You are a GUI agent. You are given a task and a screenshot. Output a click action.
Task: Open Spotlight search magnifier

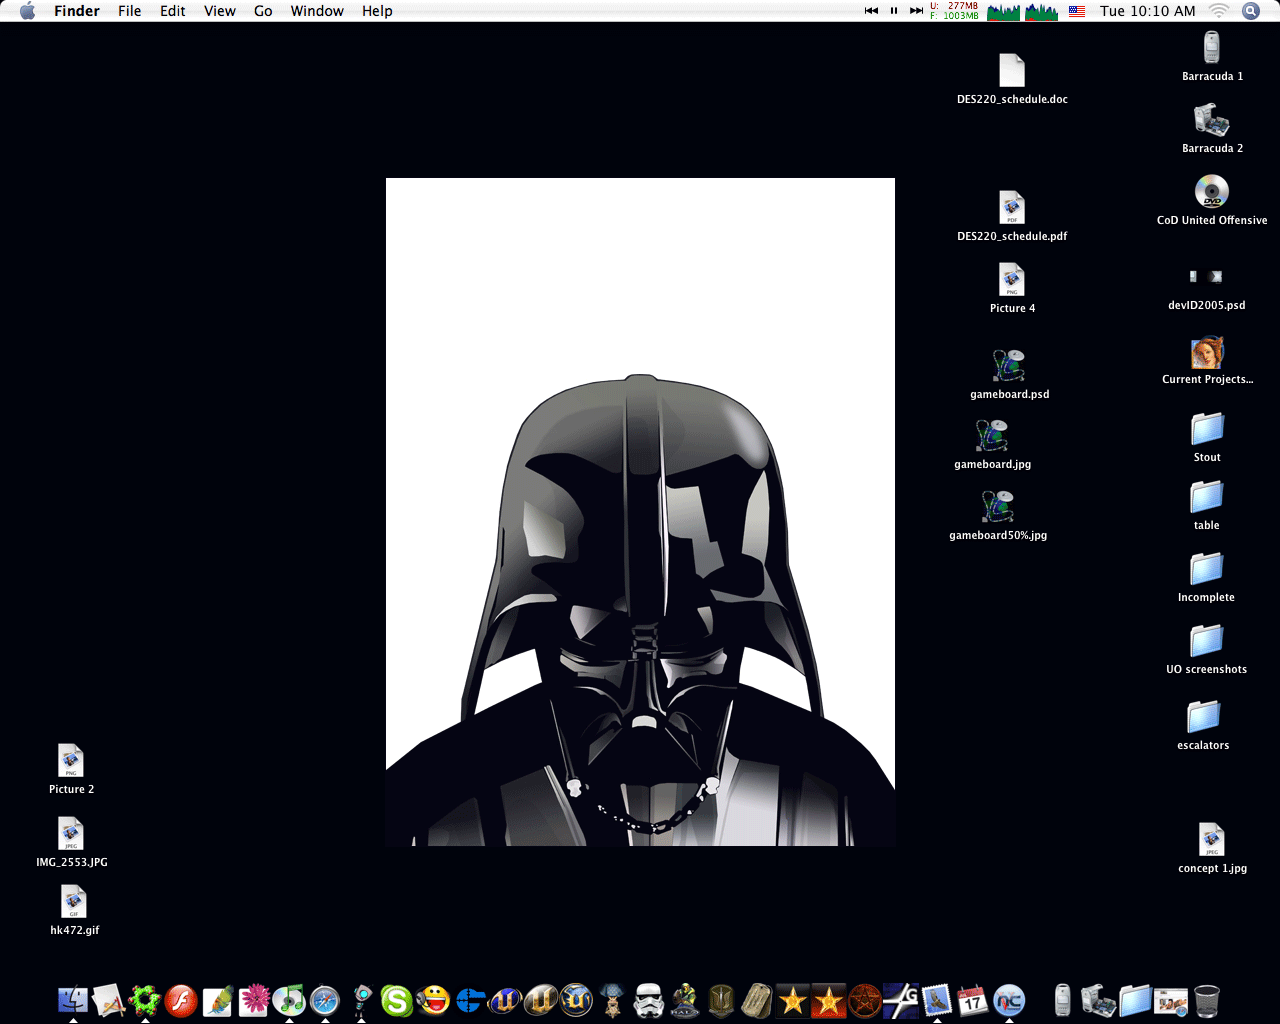[1250, 11]
